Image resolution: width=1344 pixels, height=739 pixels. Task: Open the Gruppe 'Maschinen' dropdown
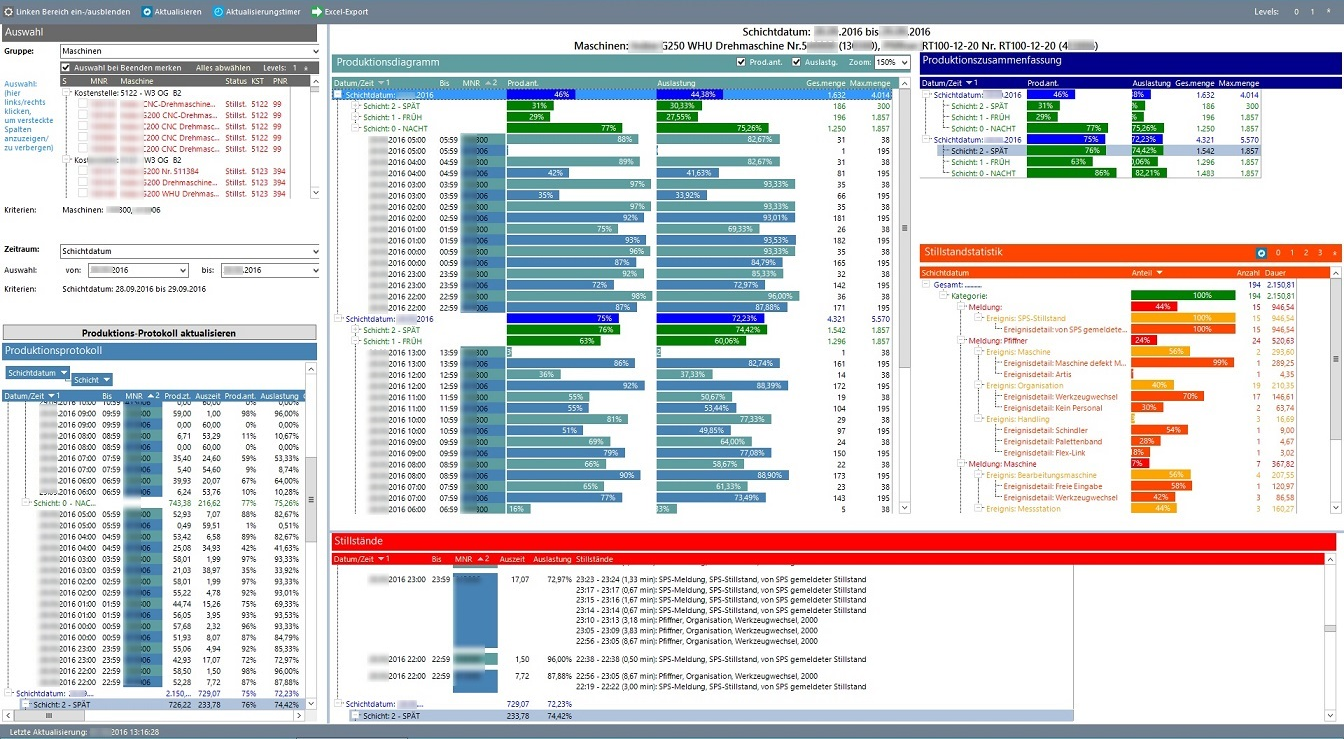click(x=315, y=50)
